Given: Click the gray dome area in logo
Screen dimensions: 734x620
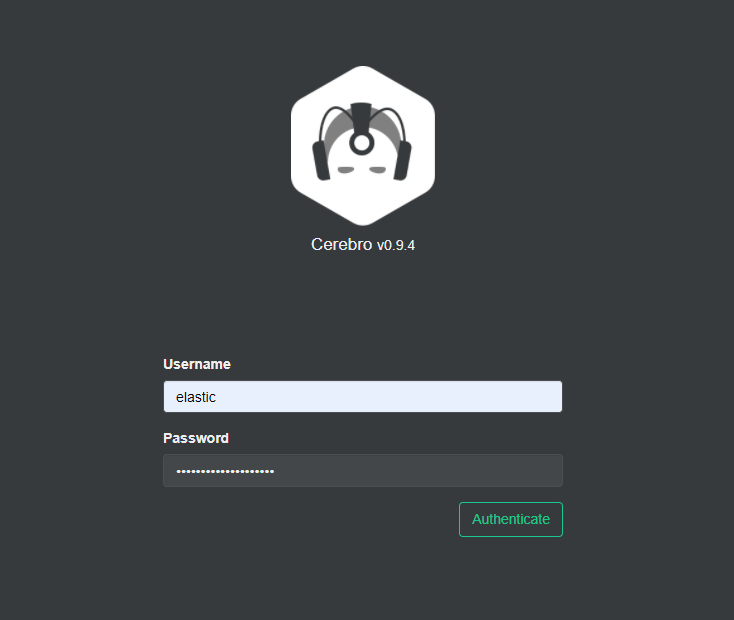Looking at the screenshot, I should click(x=337, y=133).
